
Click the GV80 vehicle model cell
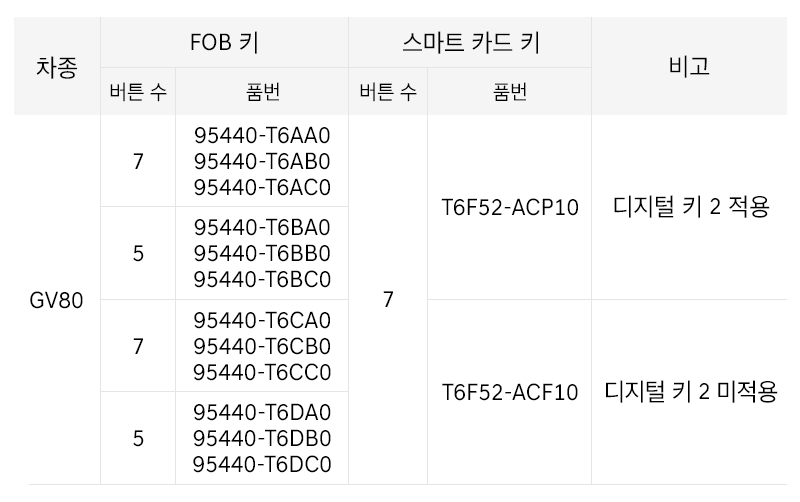[56, 300]
